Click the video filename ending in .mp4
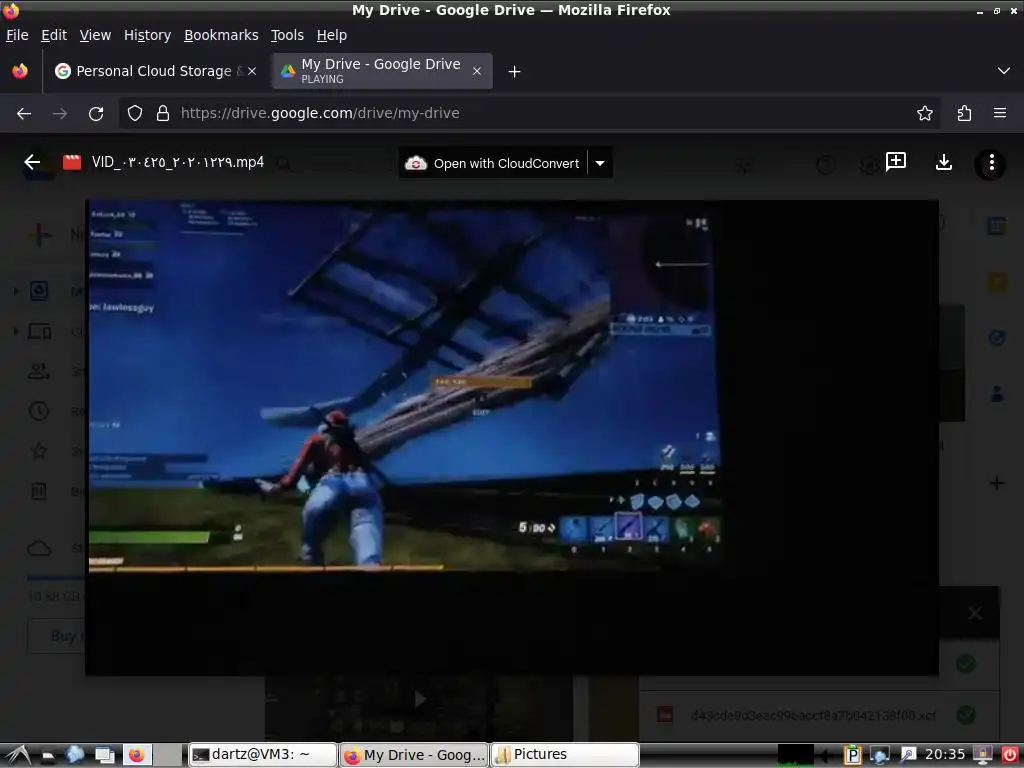Screen dimensions: 1024x768 [178, 163]
